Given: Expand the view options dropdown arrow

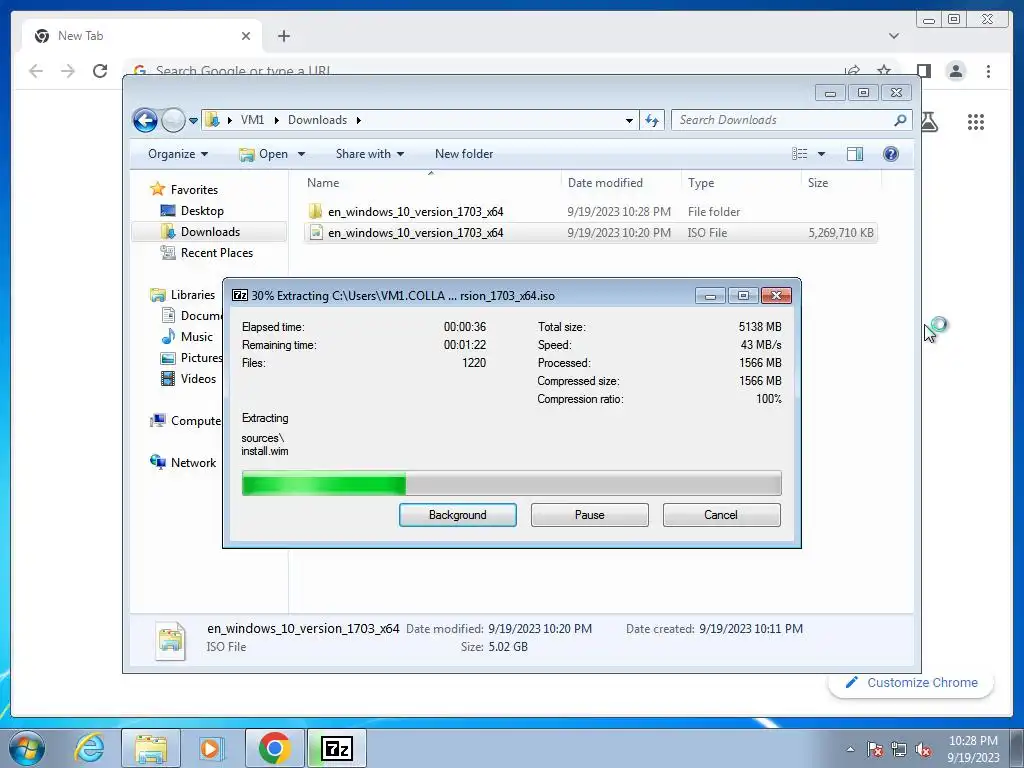Looking at the screenshot, I should [822, 154].
